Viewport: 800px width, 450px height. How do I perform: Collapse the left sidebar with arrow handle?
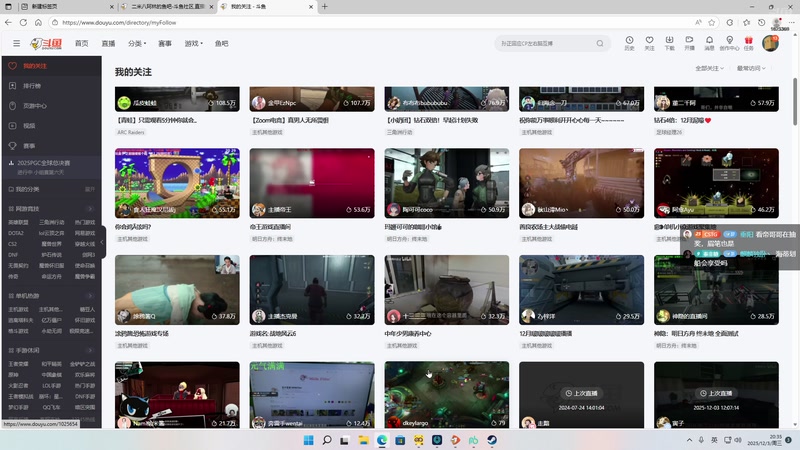coord(103,242)
